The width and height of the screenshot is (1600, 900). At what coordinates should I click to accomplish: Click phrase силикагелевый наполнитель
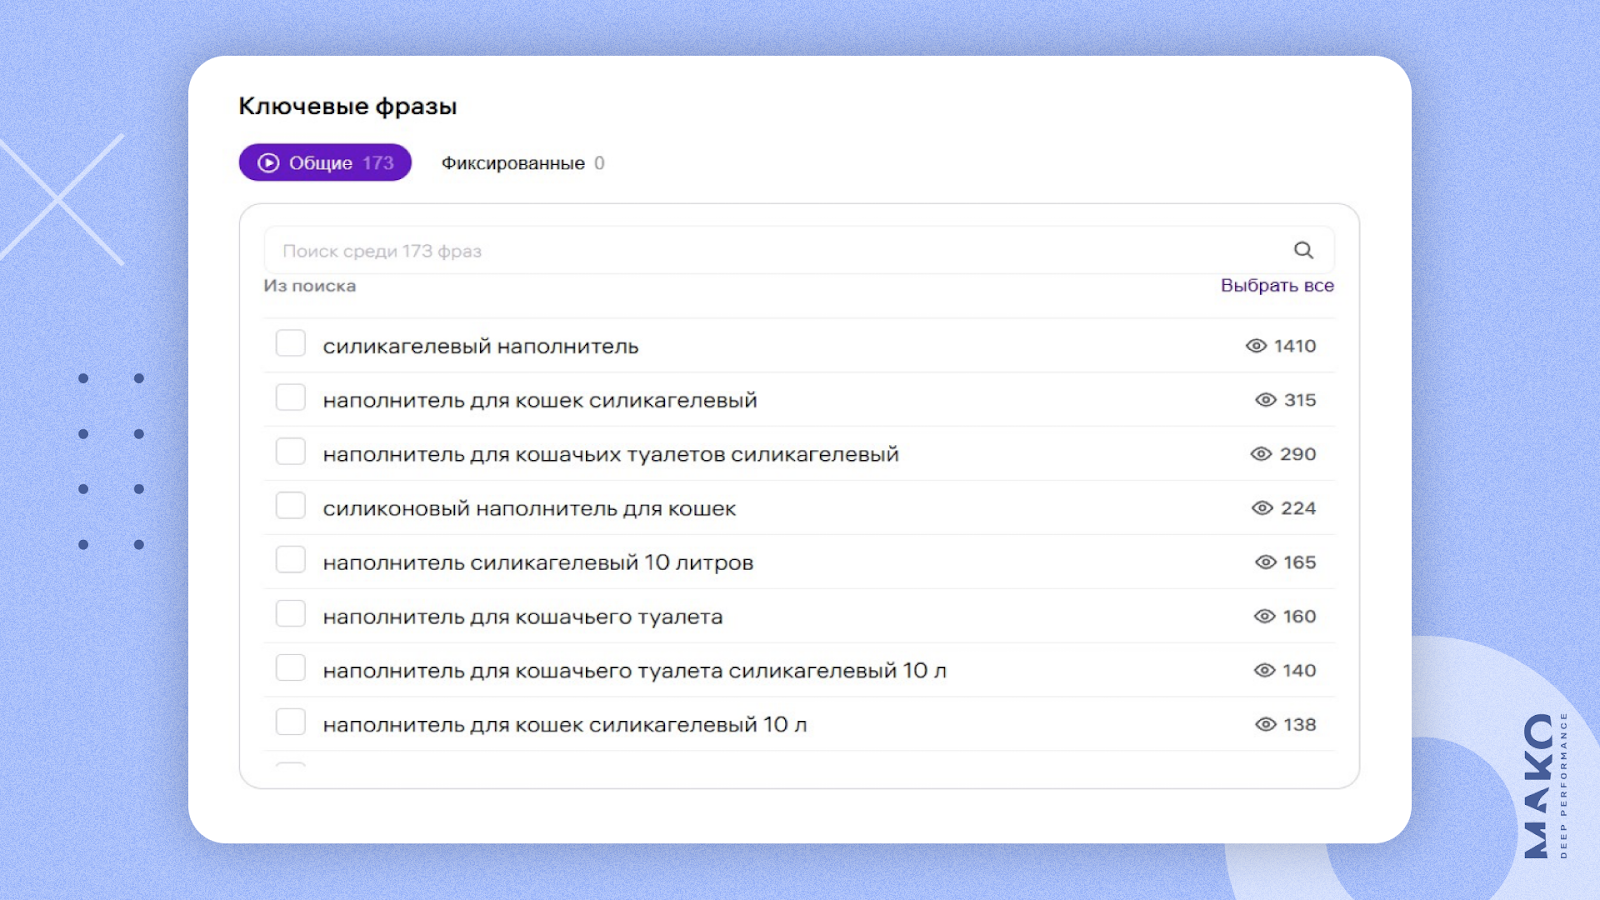[x=481, y=346]
